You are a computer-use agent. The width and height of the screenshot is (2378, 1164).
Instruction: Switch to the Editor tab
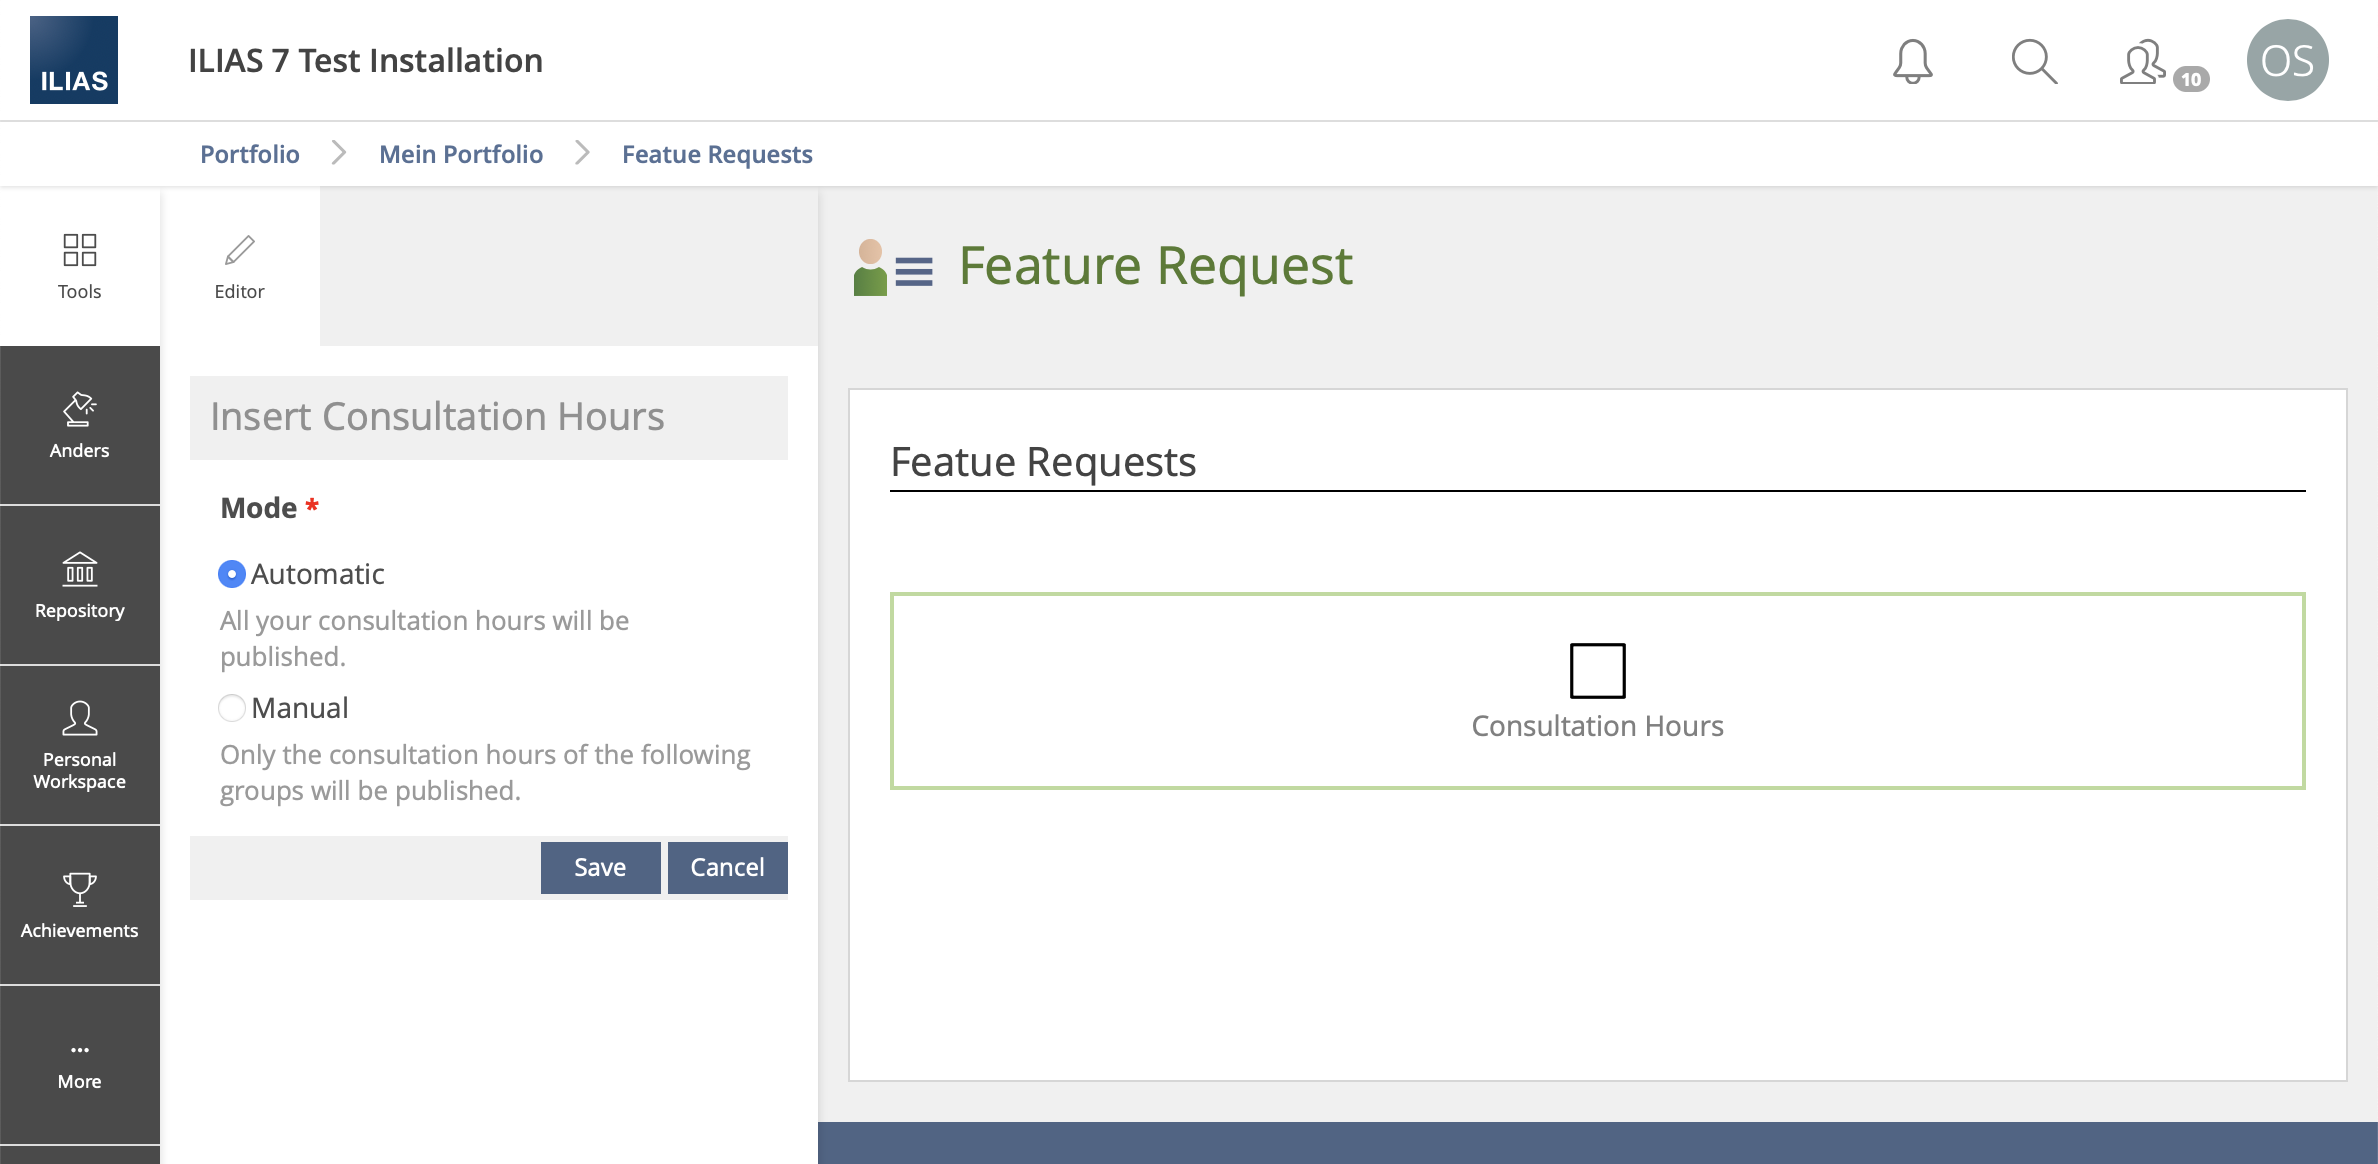239,266
